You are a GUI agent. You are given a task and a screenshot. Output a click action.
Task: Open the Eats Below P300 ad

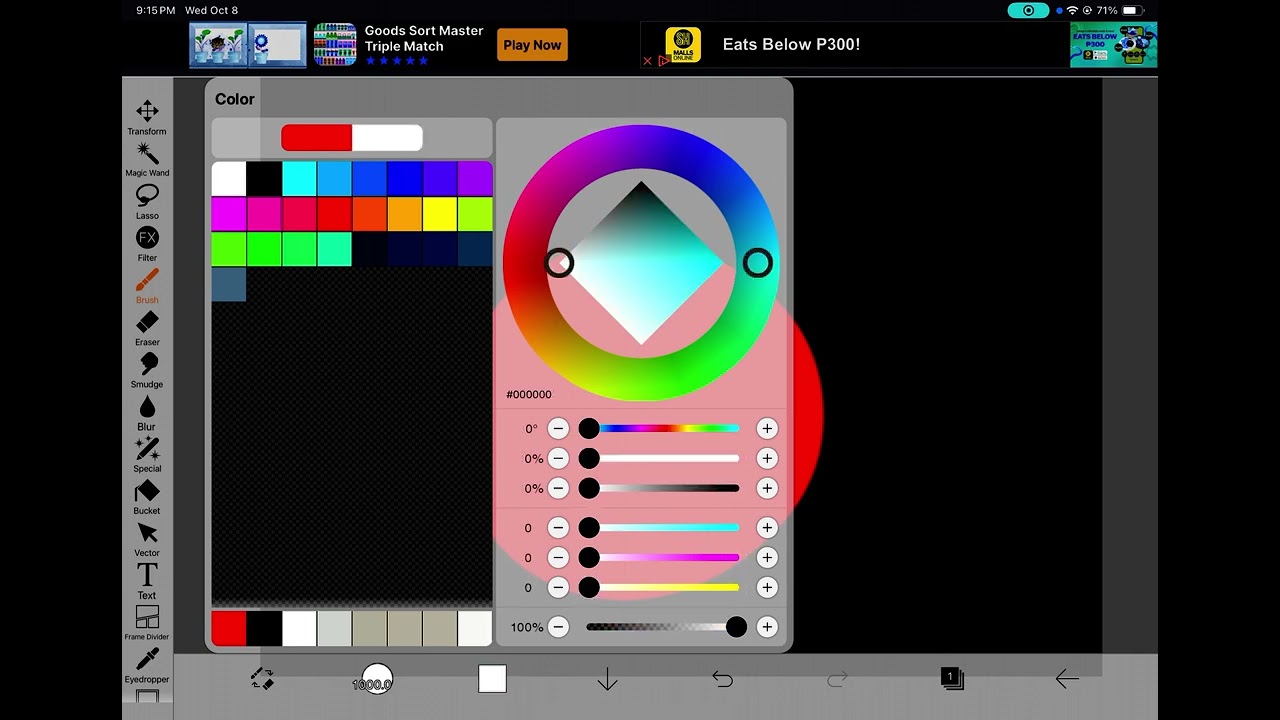[x=791, y=44]
